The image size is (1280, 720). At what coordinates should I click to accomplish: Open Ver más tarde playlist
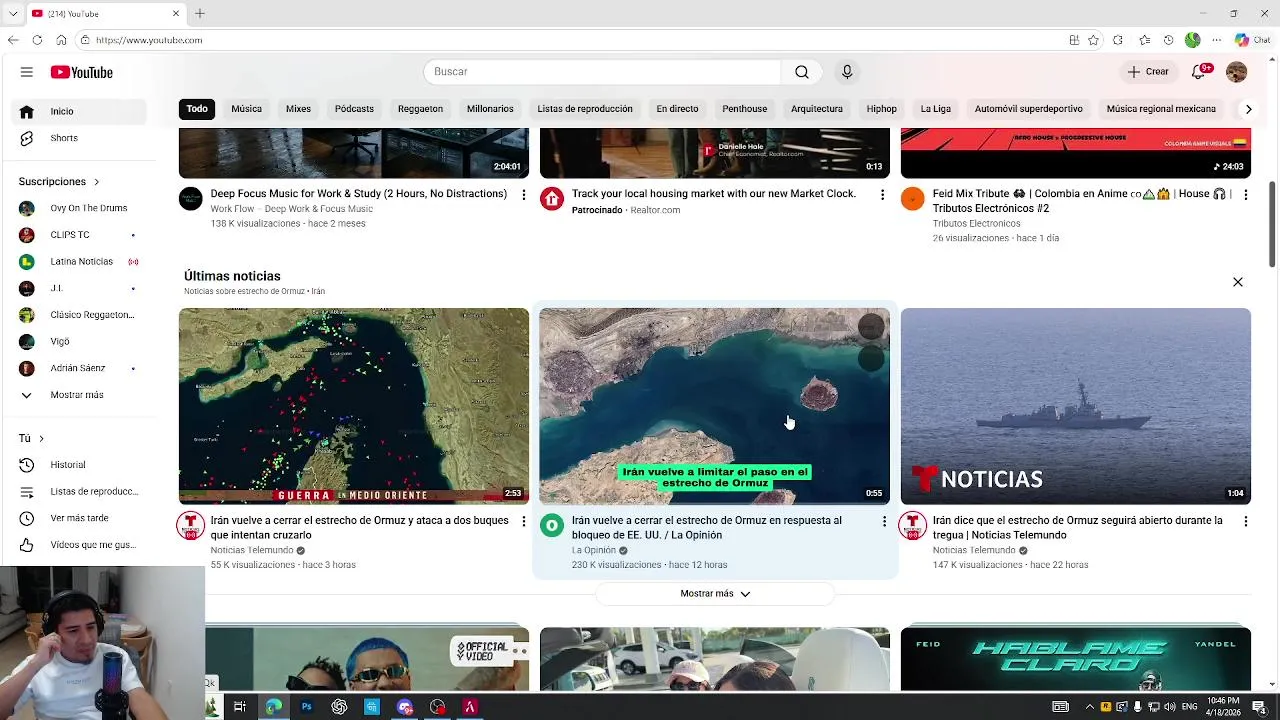[78, 518]
